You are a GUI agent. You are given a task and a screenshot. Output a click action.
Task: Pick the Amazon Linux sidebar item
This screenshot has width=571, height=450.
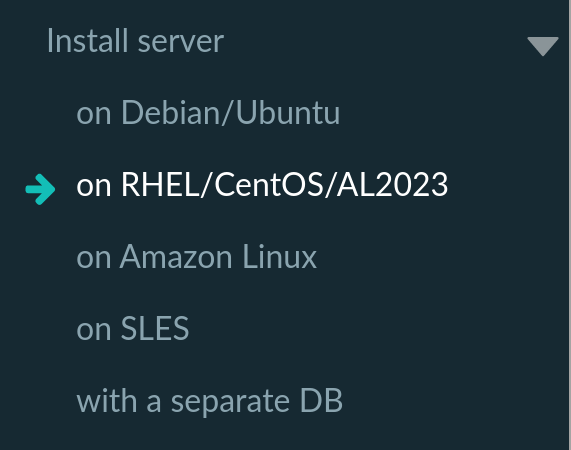(197, 257)
